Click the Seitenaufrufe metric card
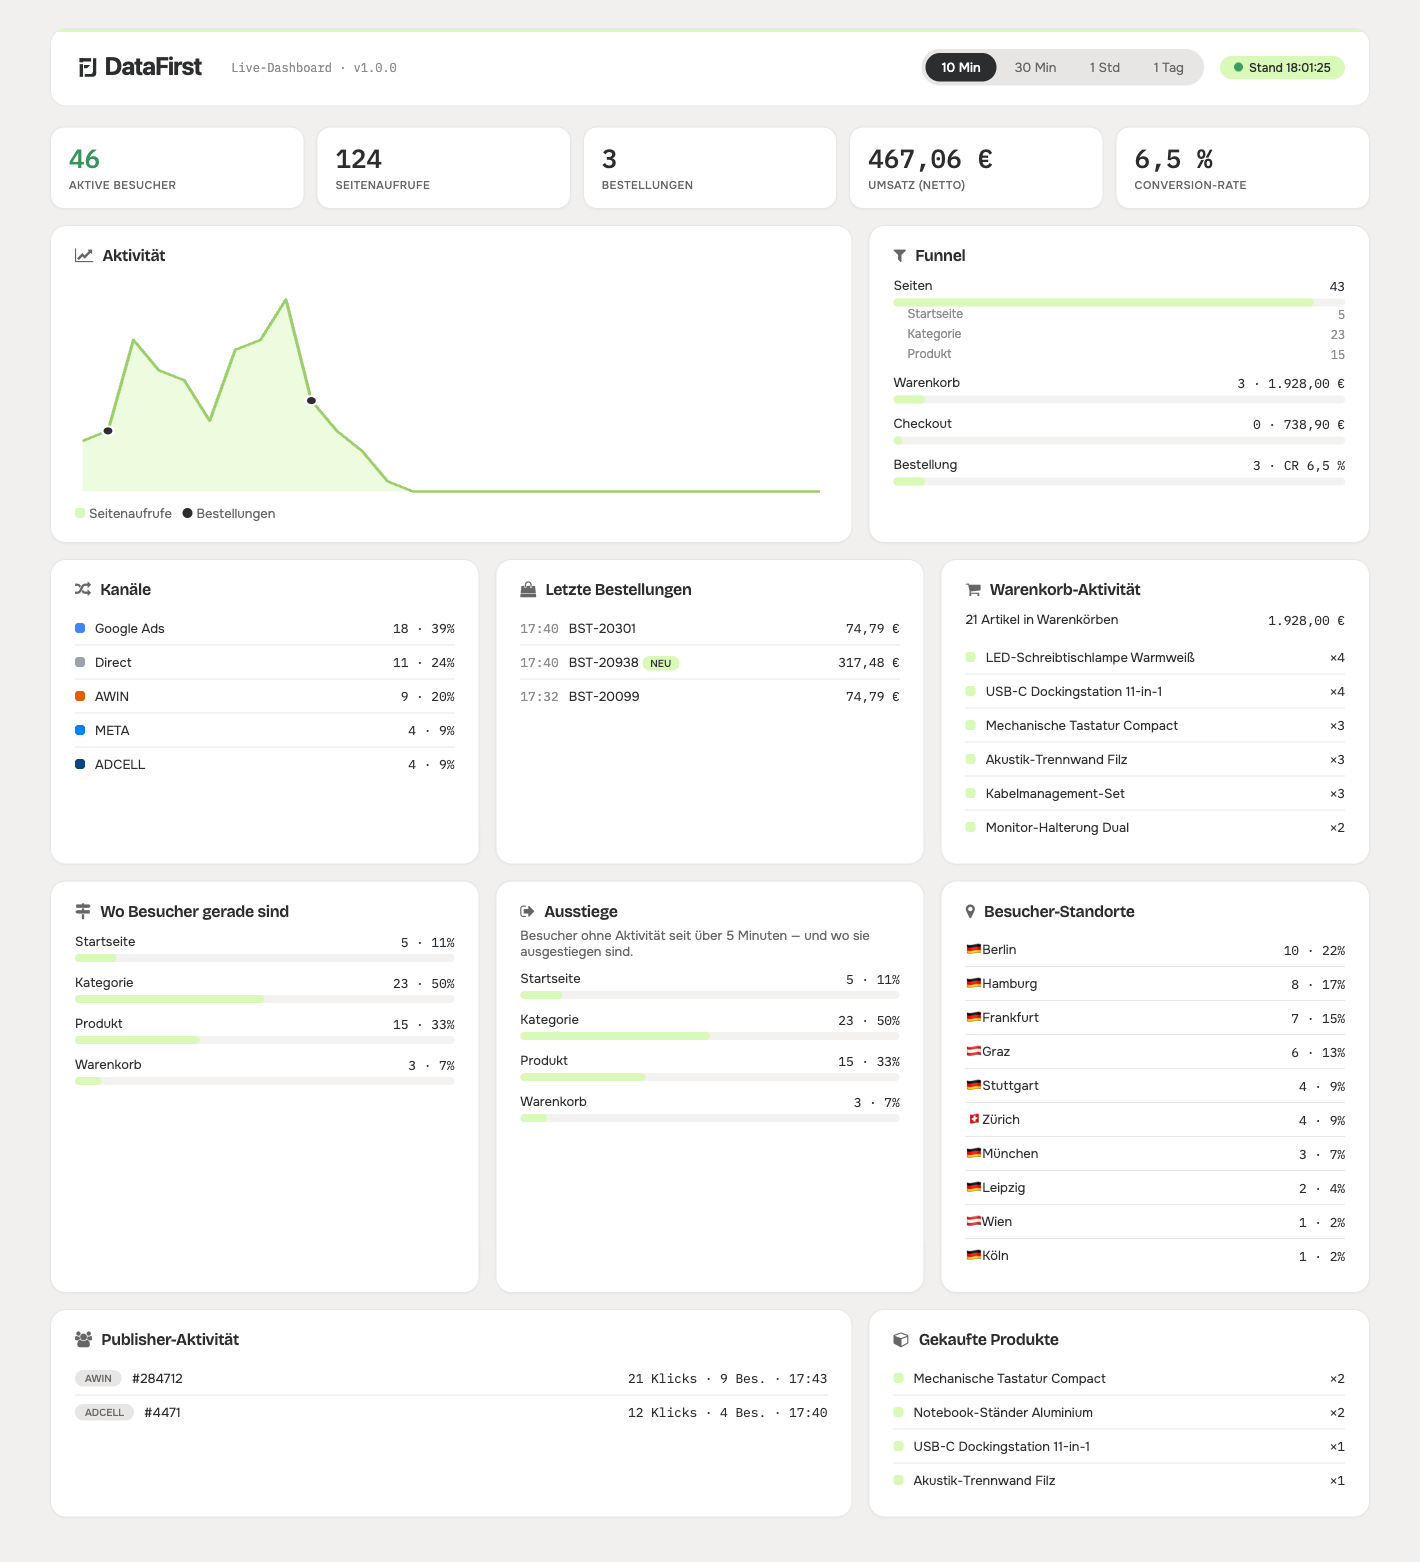This screenshot has height=1562, width=1420. pyautogui.click(x=443, y=168)
